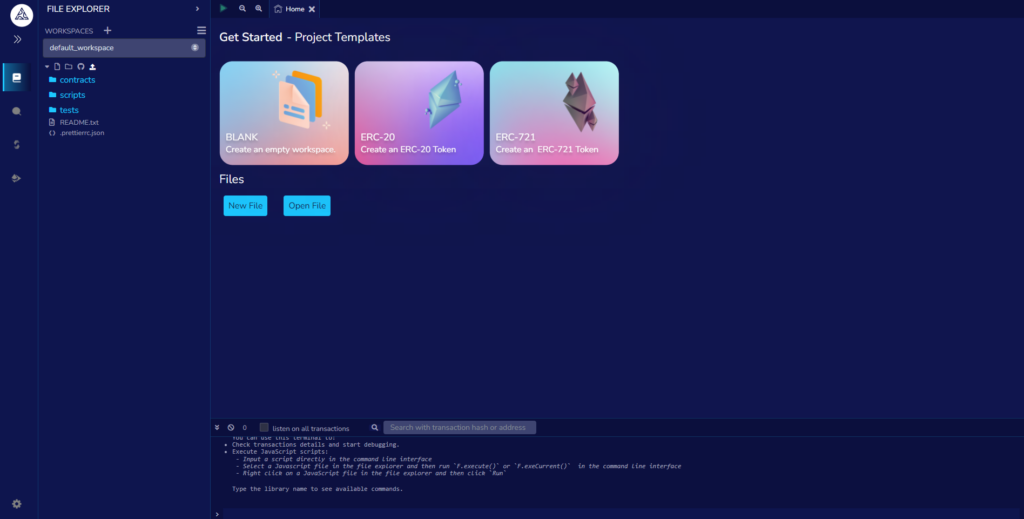Collapse the workspace root tree arrow
Image resolution: width=1024 pixels, height=519 pixels.
(x=47, y=67)
